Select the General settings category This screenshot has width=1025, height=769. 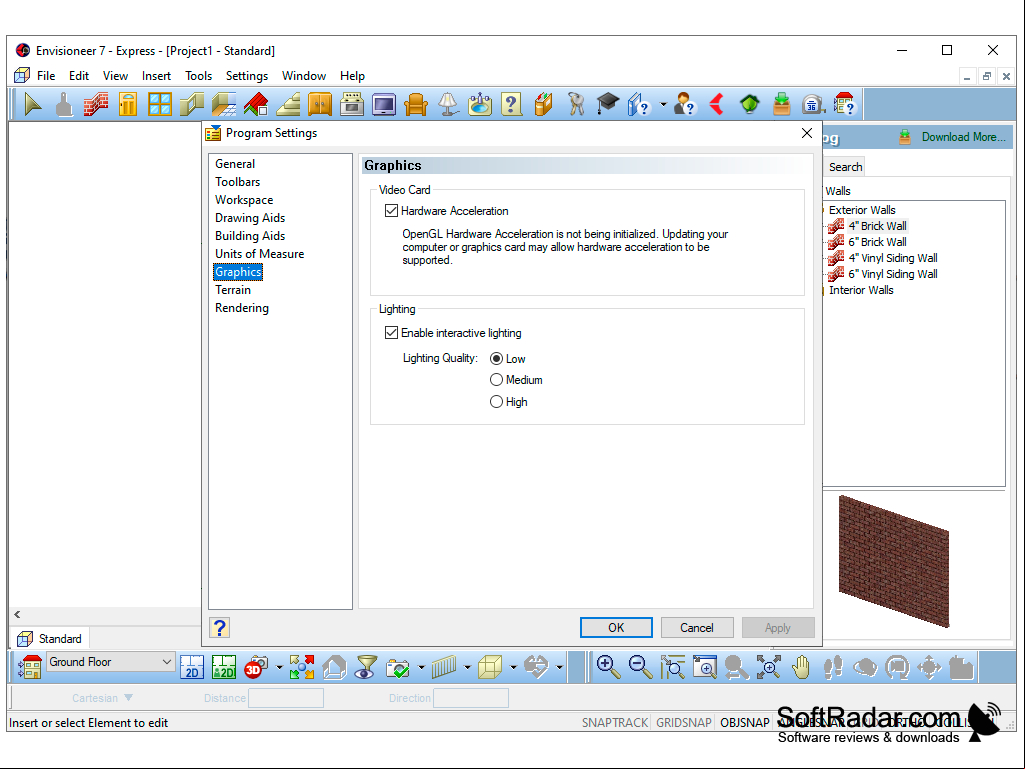235,163
